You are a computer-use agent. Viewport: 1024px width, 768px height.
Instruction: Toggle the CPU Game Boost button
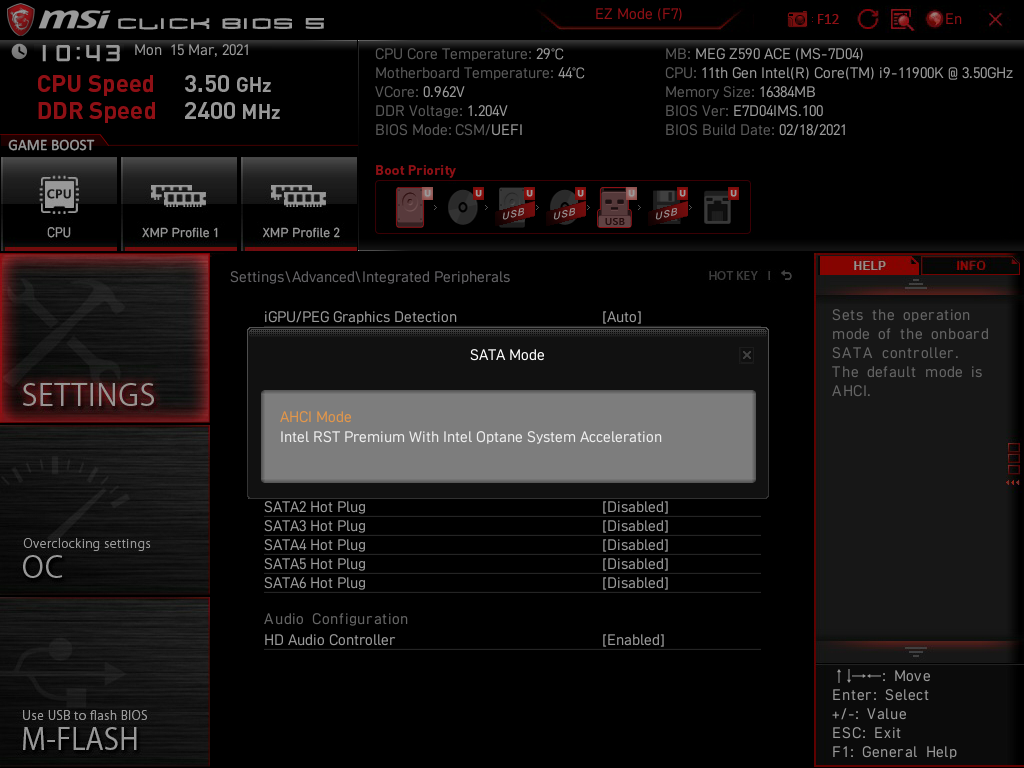[x=59, y=203]
